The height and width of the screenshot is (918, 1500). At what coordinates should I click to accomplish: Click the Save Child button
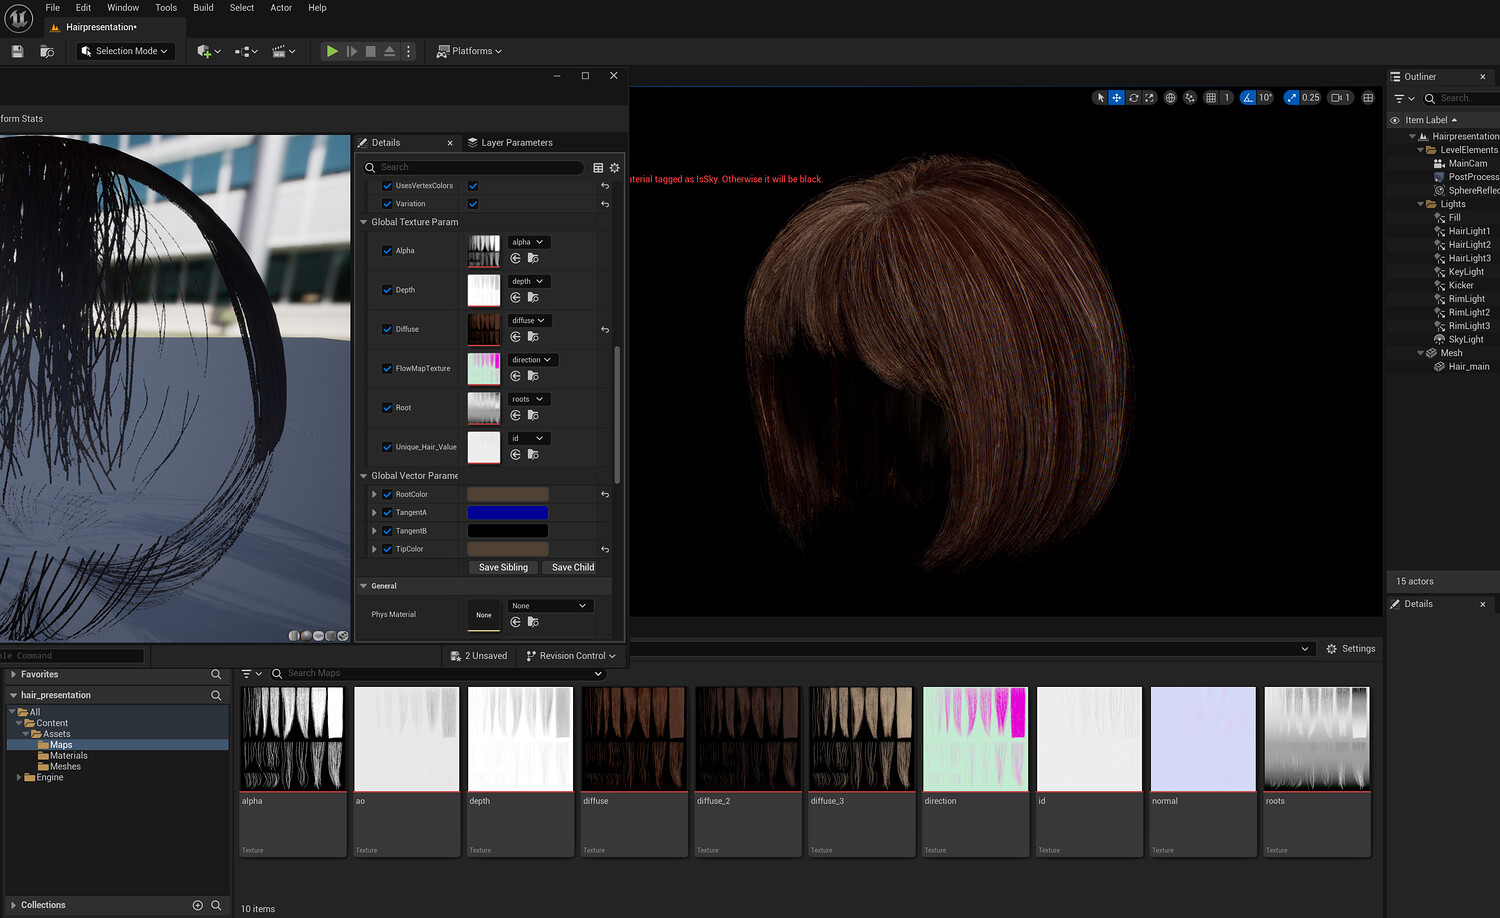pyautogui.click(x=573, y=567)
